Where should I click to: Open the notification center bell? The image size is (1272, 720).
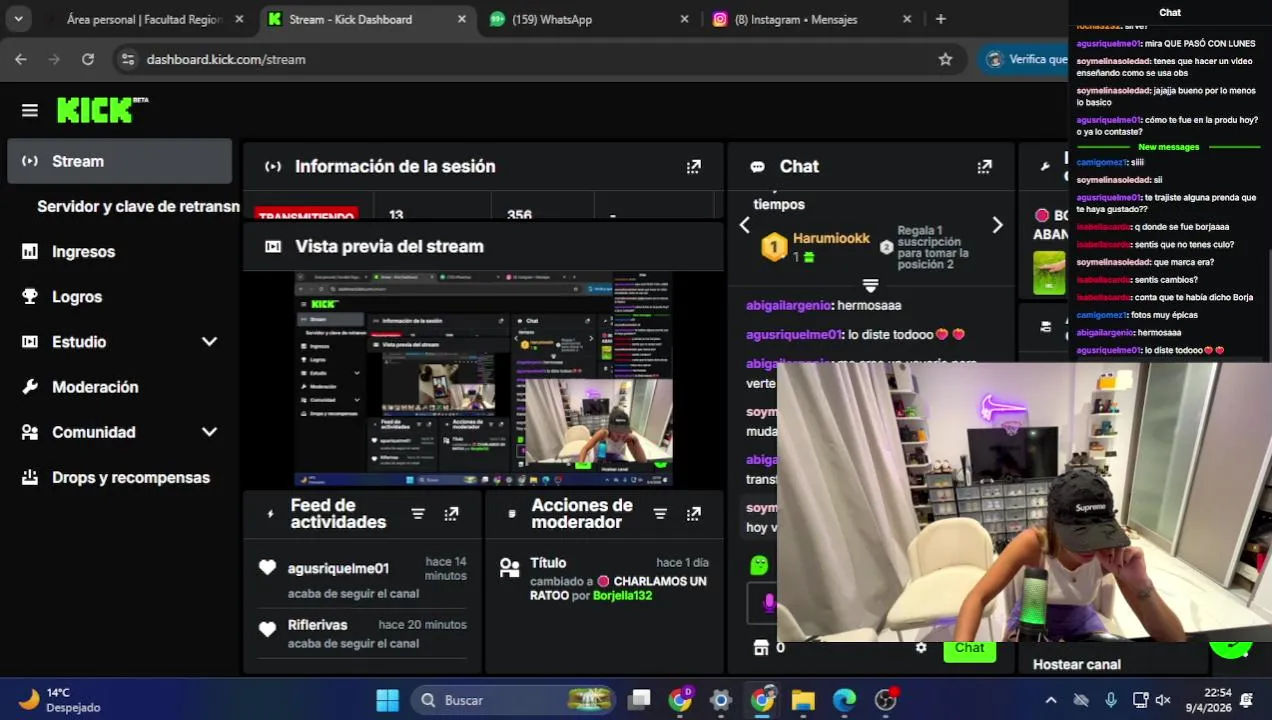[x=1246, y=700]
